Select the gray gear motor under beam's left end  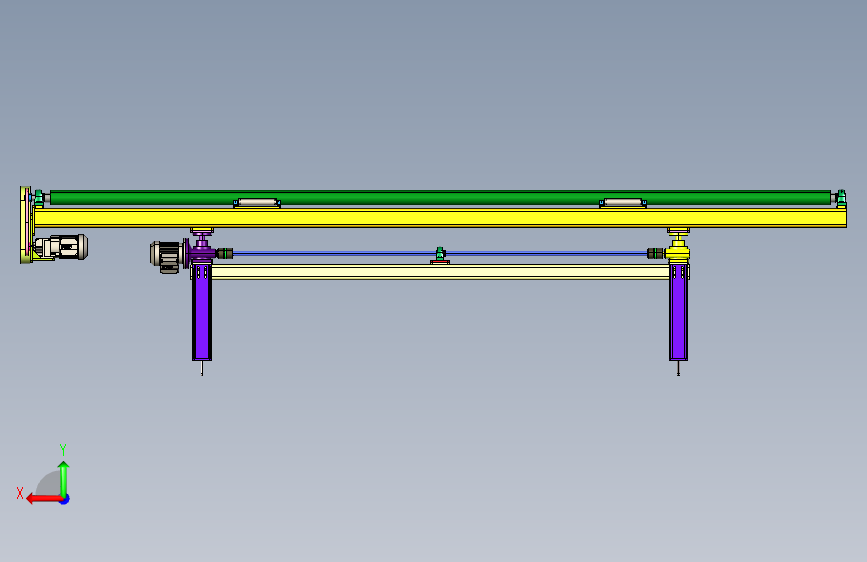tap(61, 247)
